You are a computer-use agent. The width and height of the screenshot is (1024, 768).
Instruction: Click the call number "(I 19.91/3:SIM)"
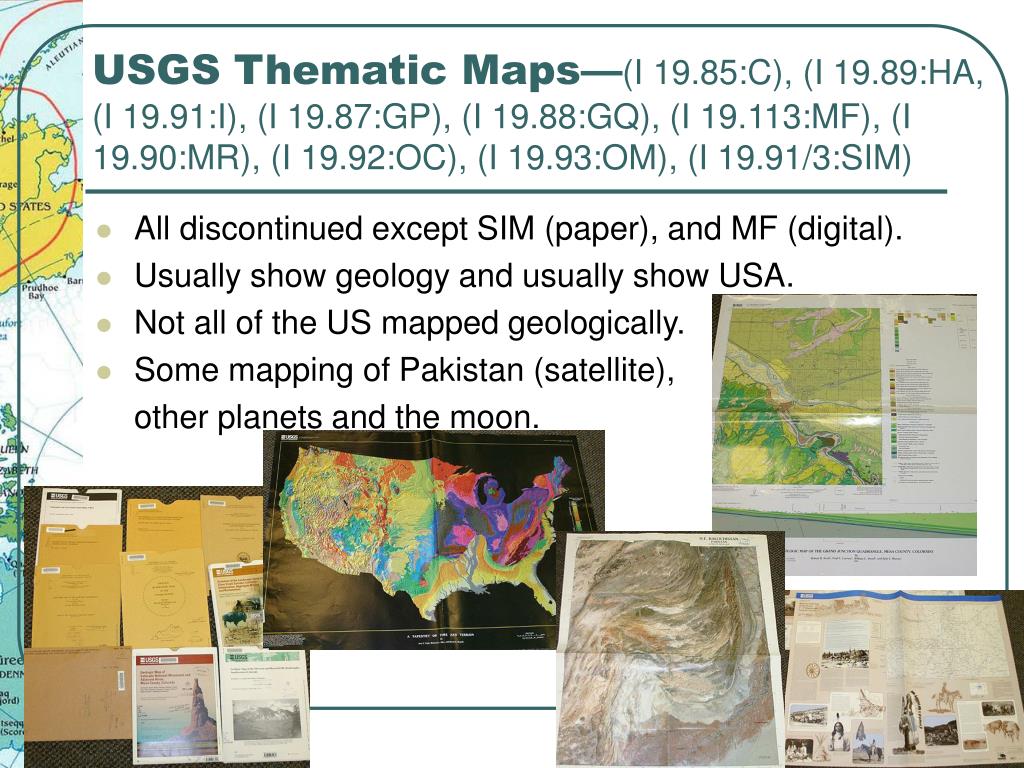pos(799,158)
